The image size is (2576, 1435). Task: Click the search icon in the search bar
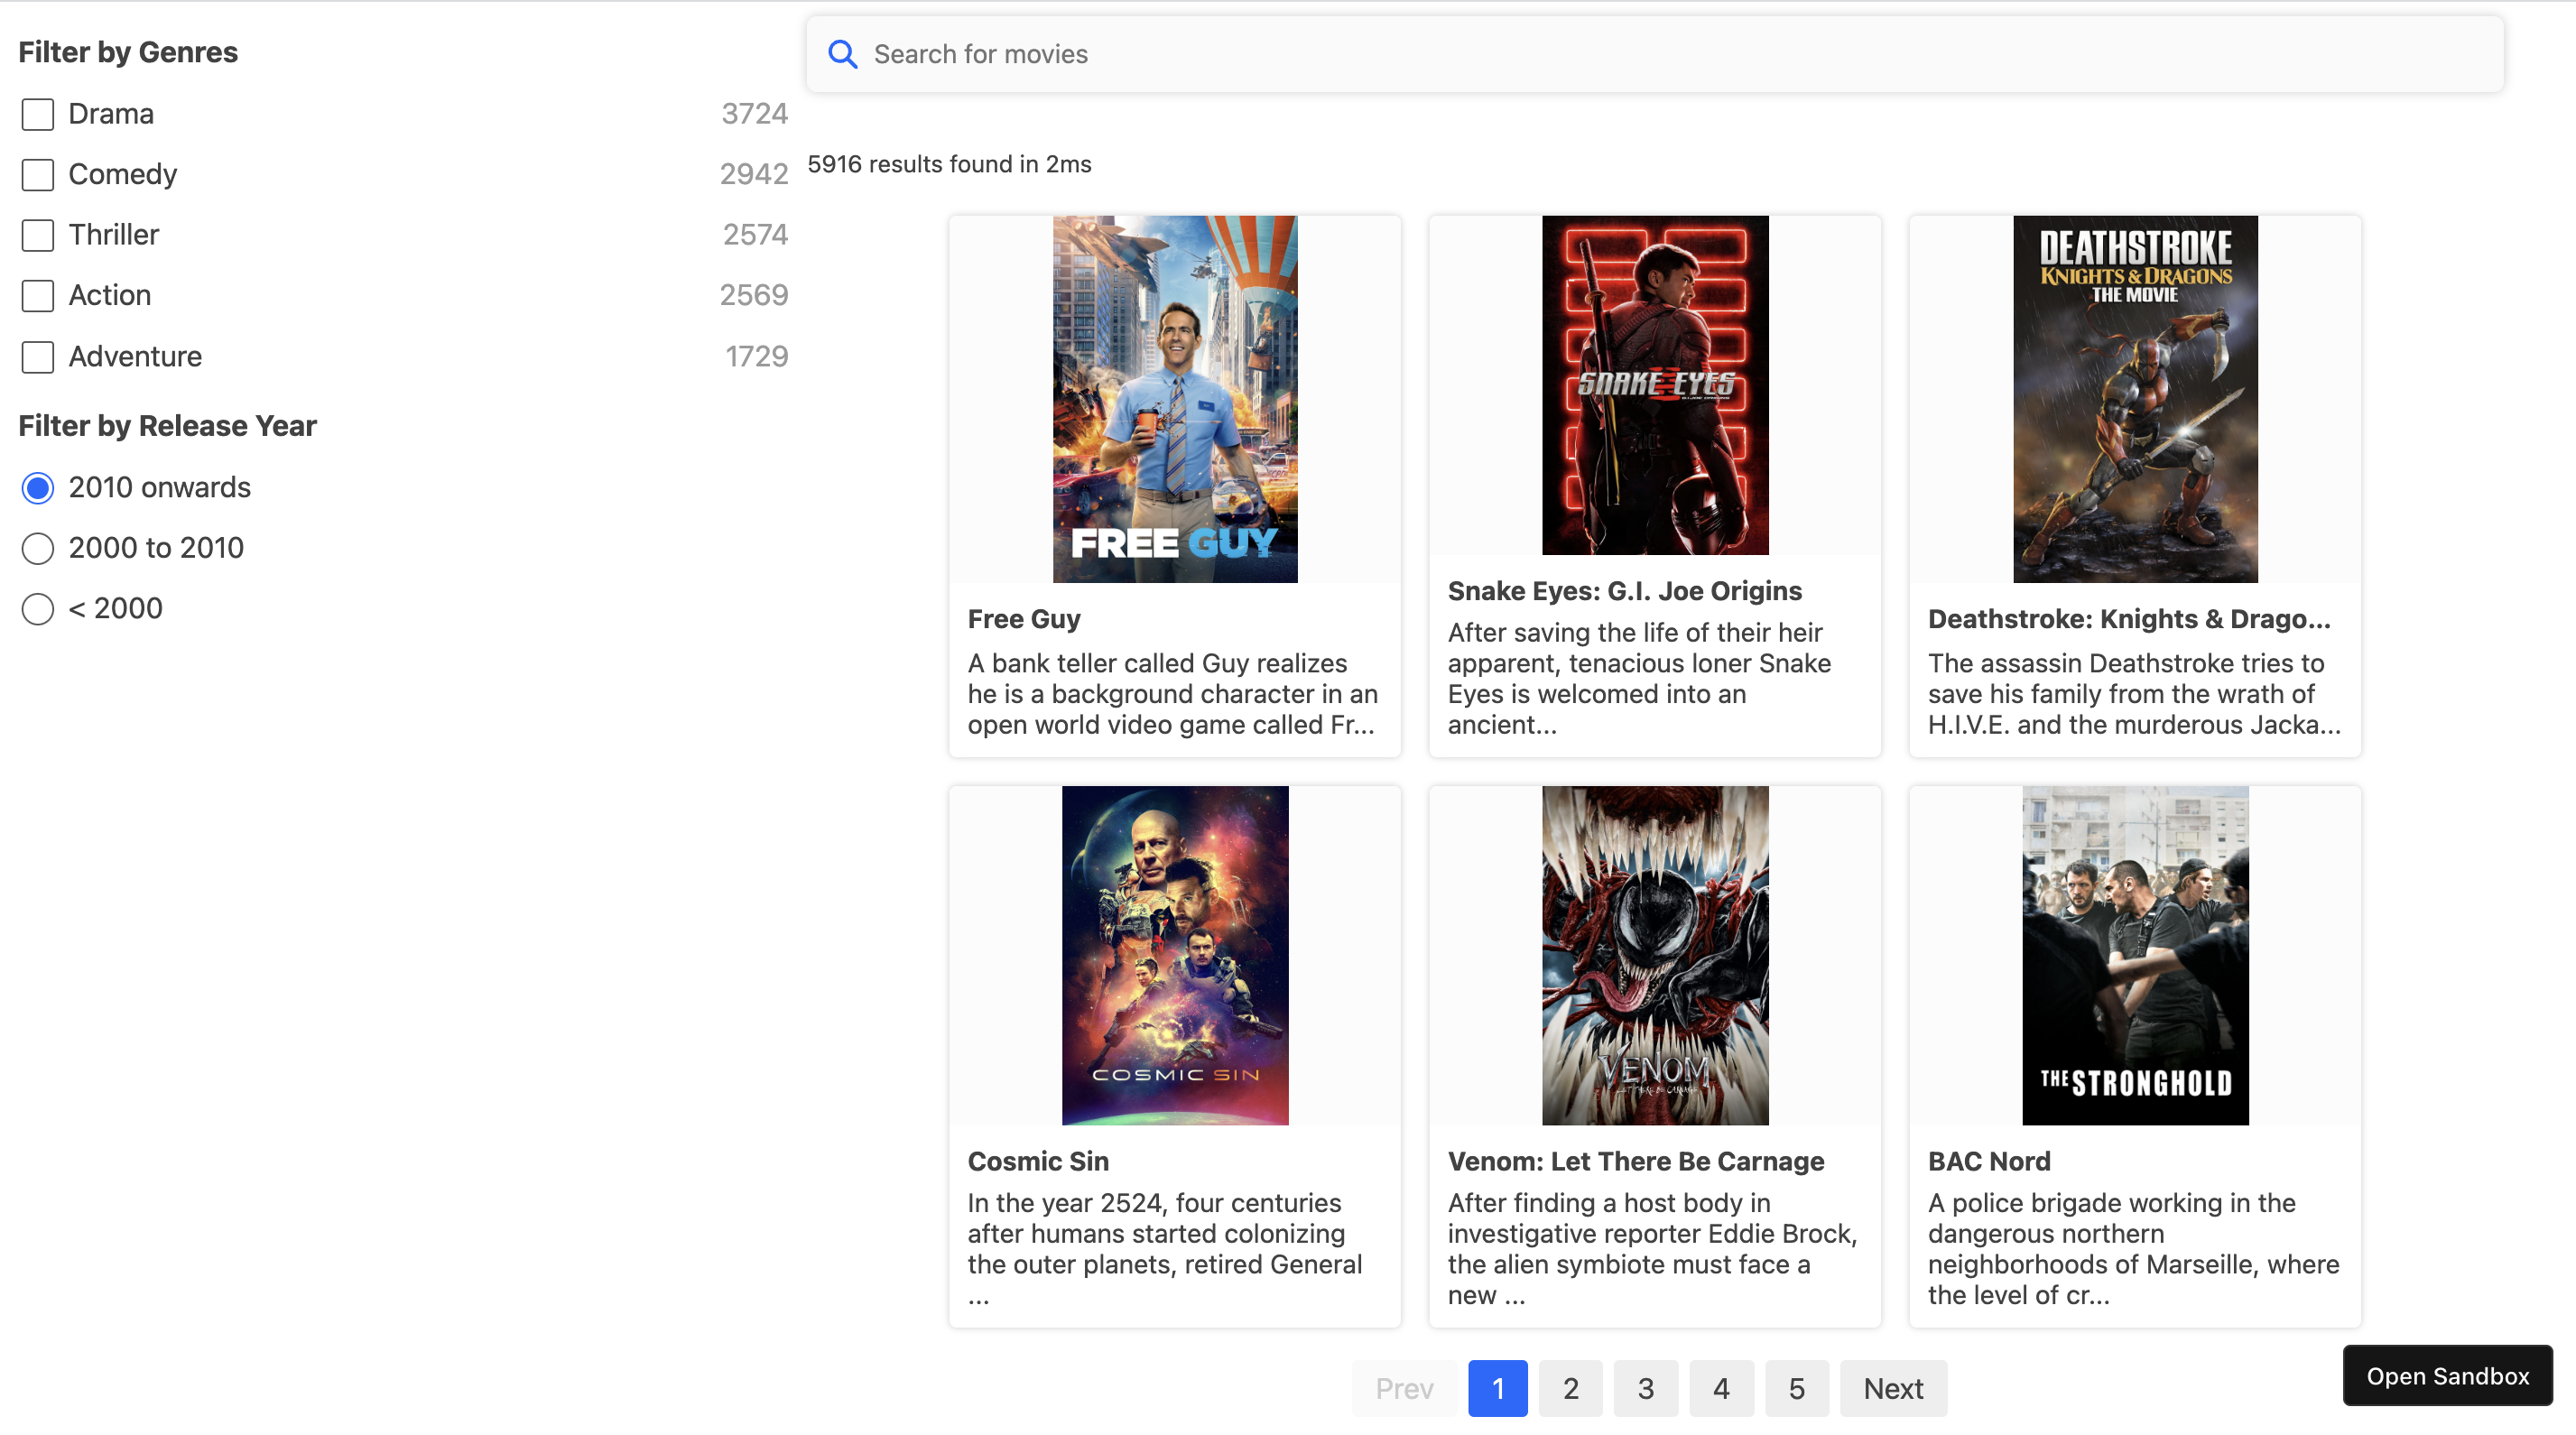pyautogui.click(x=843, y=53)
